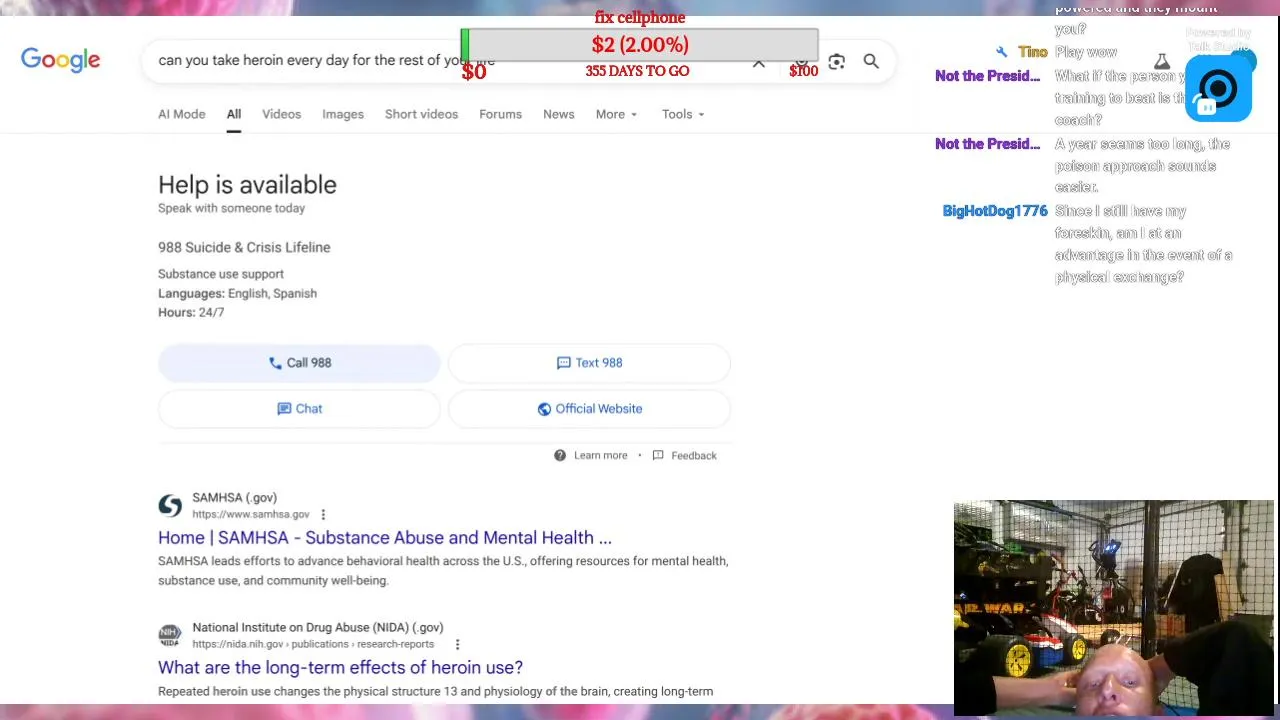
Task: Click the SAMHSA site favicon
Action: click(170, 505)
